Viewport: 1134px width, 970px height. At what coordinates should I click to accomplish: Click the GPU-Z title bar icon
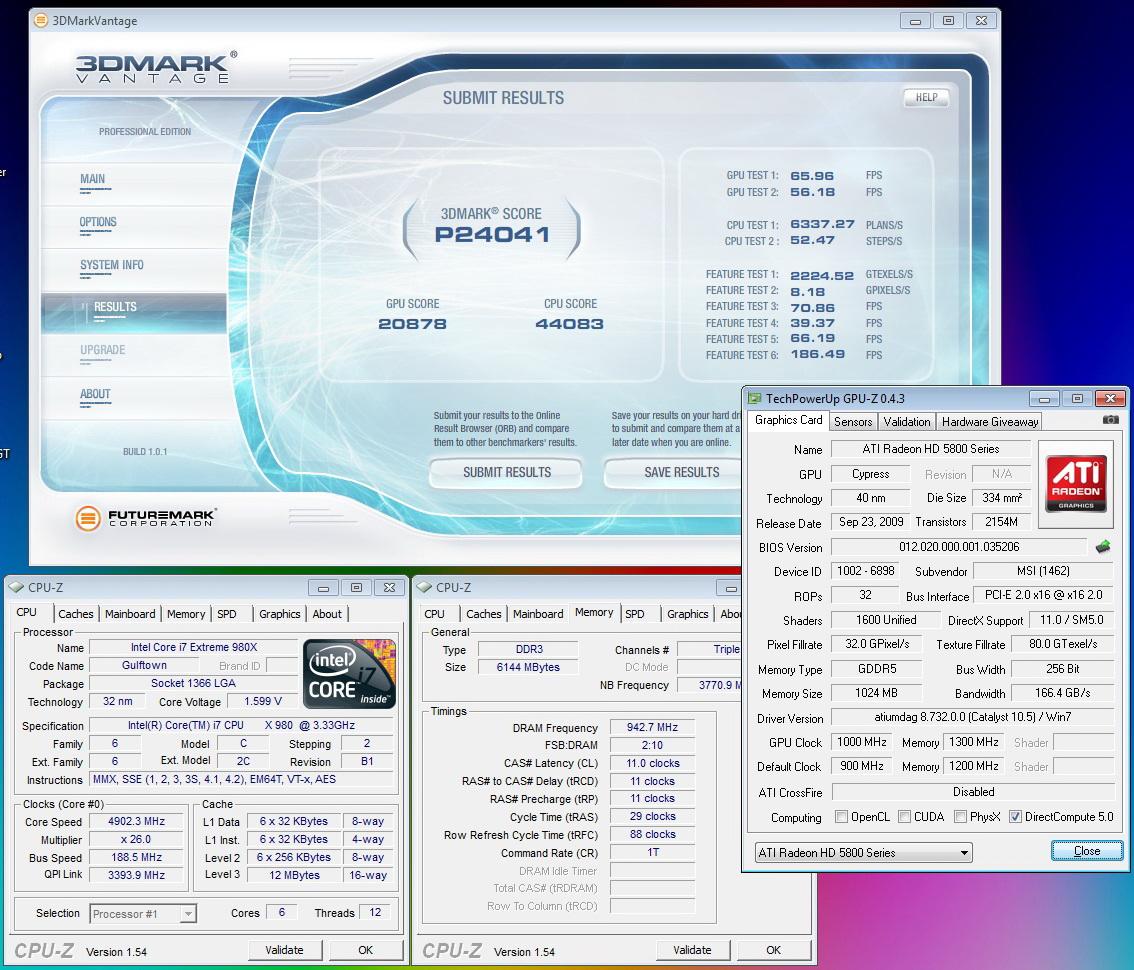(x=754, y=399)
